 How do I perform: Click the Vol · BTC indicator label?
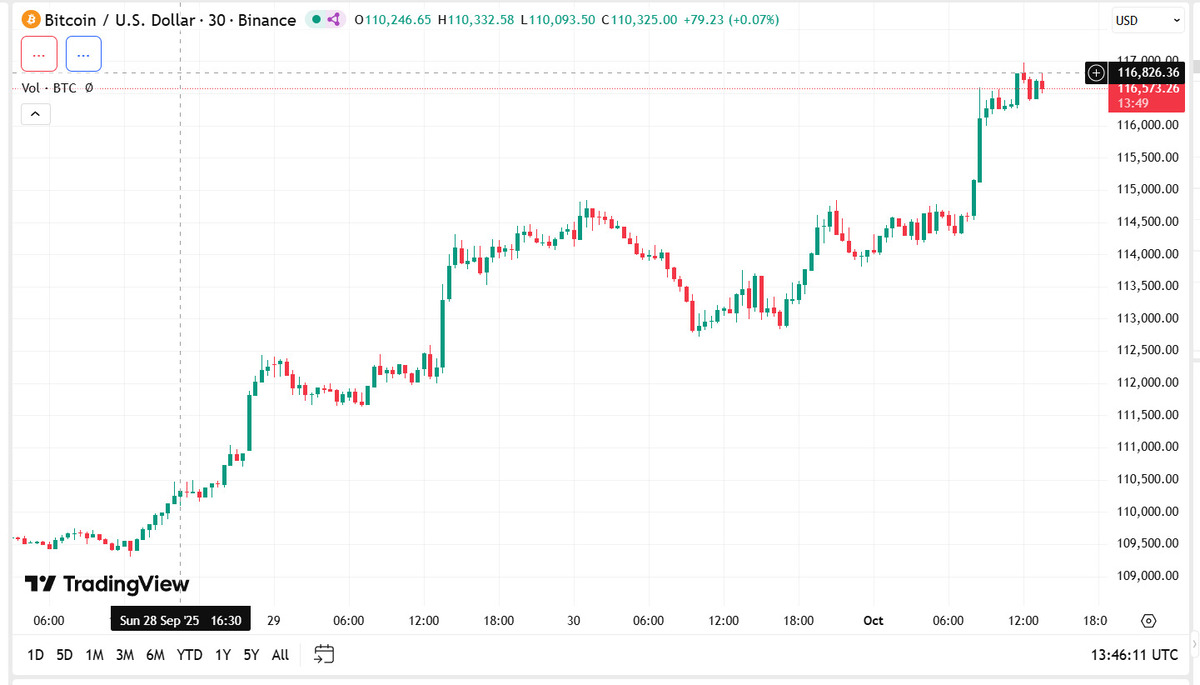(x=50, y=88)
